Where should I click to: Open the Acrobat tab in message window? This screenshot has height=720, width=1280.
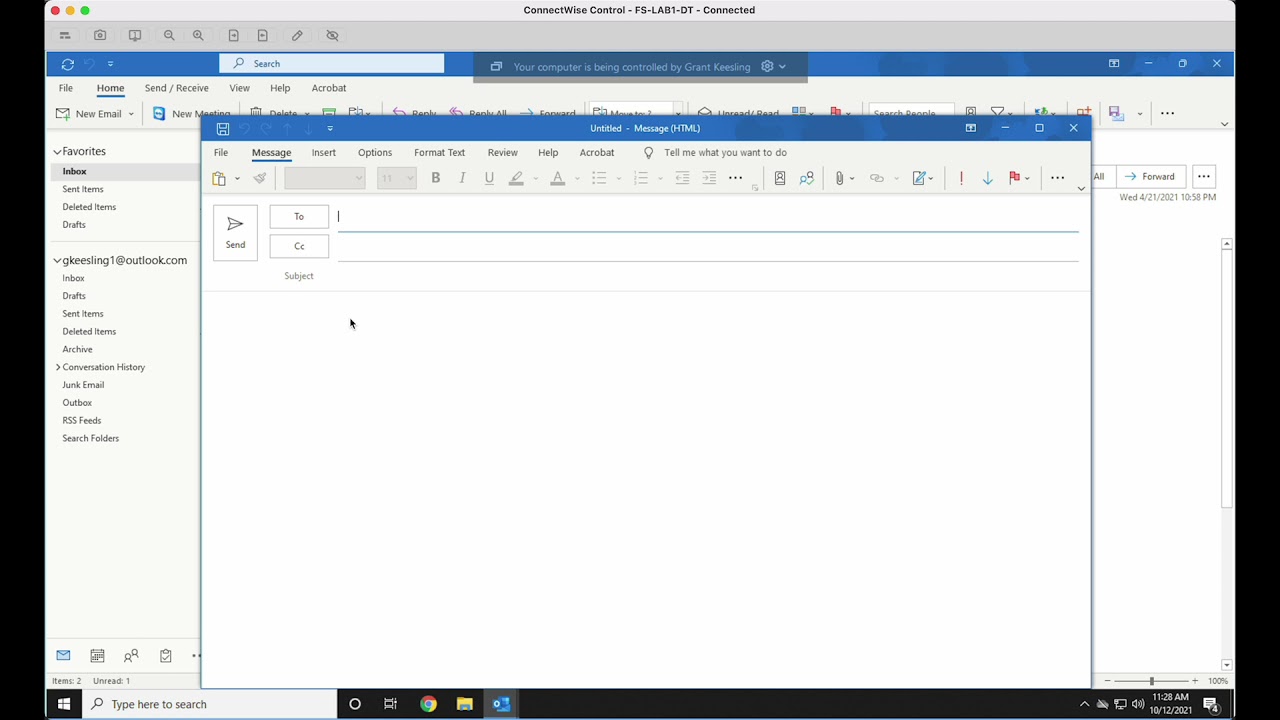(597, 153)
